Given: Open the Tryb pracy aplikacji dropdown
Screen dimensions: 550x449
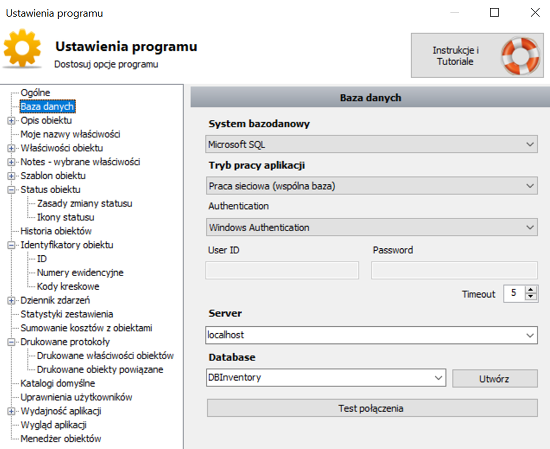Looking at the screenshot, I should (x=371, y=186).
